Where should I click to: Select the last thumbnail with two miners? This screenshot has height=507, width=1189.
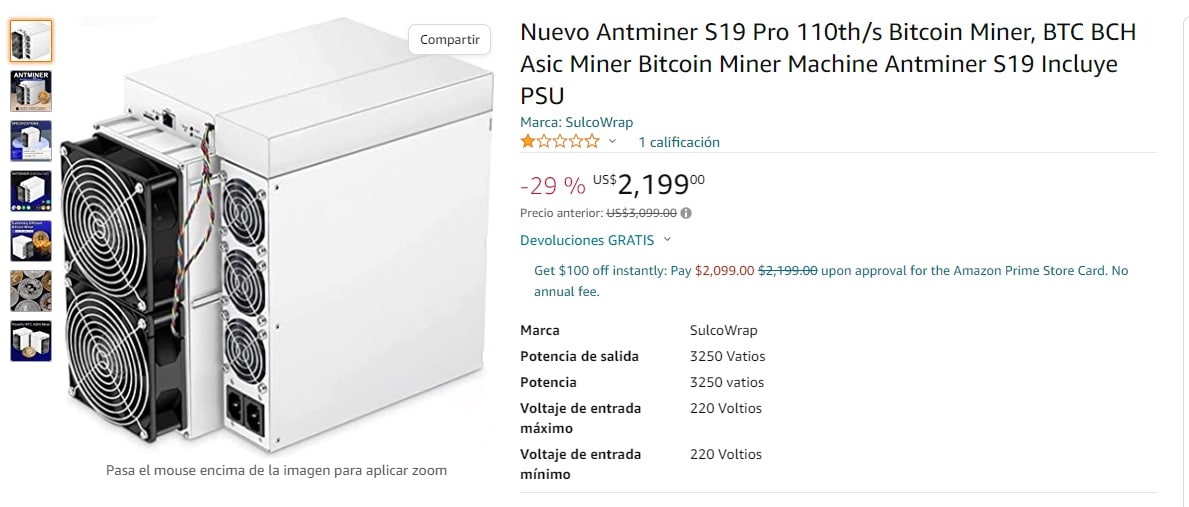(x=31, y=341)
